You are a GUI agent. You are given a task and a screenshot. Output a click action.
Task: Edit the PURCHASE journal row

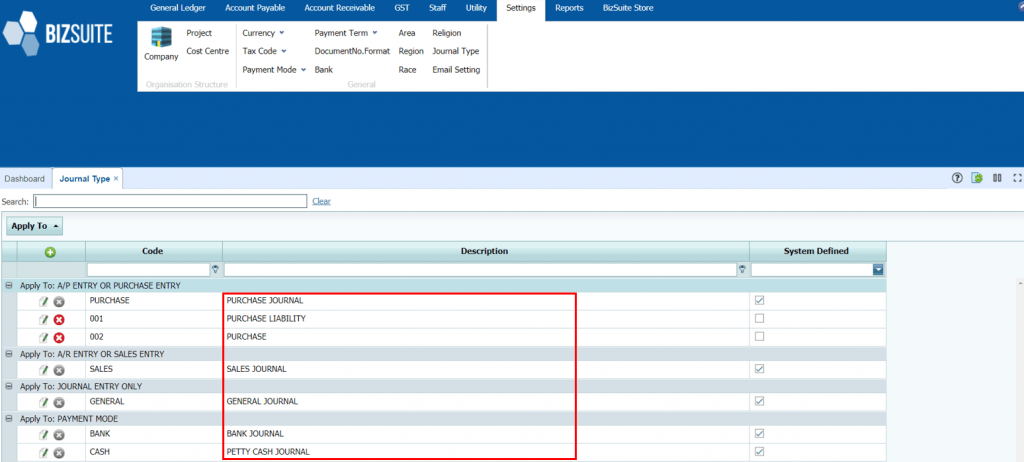(x=44, y=301)
